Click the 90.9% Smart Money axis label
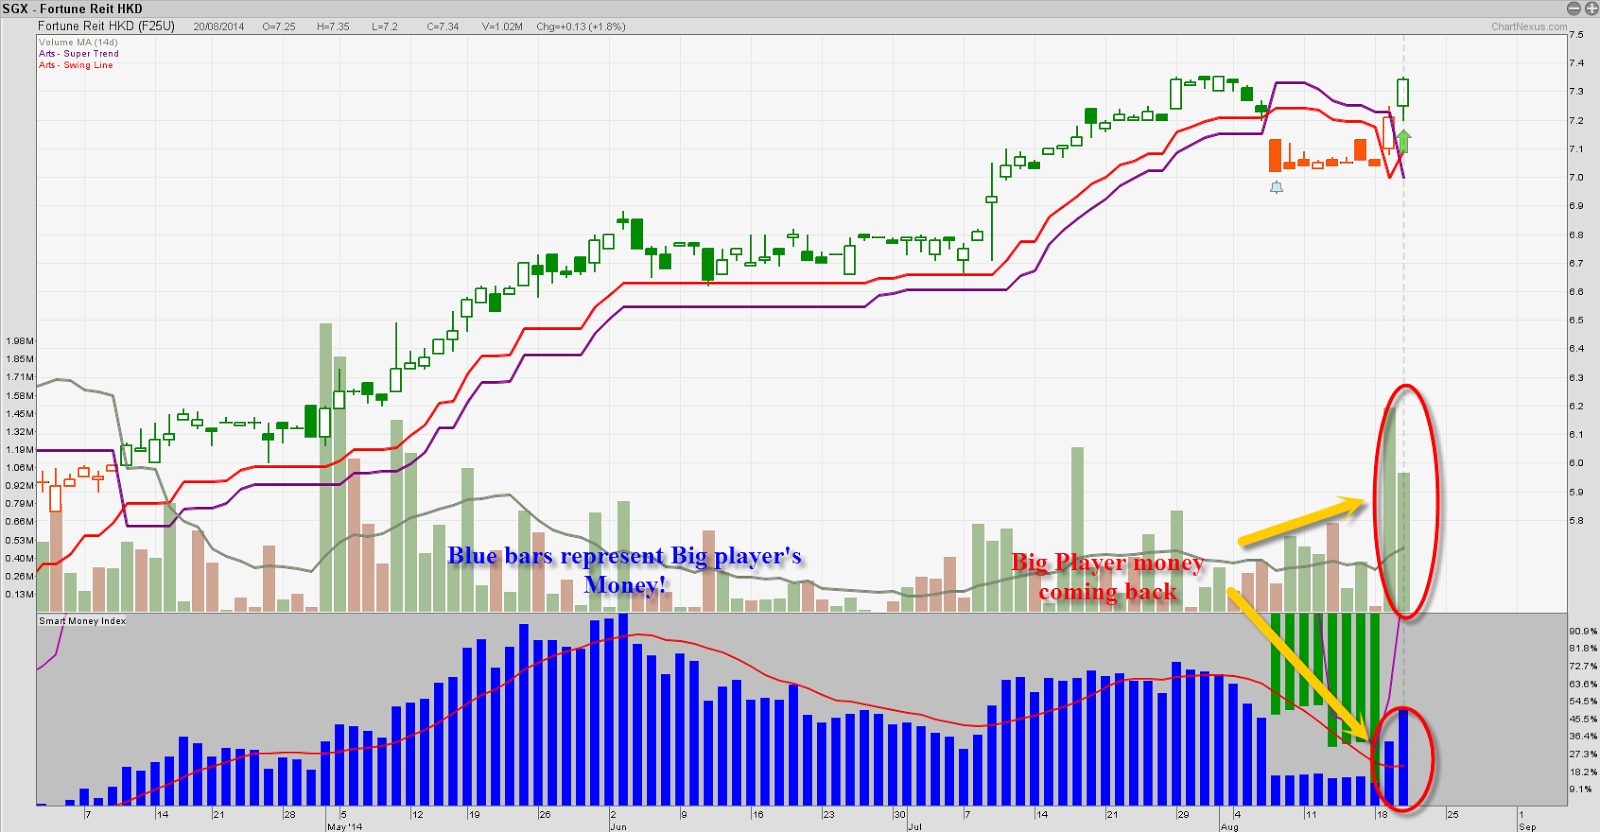This screenshot has width=1600, height=832. pos(1583,631)
